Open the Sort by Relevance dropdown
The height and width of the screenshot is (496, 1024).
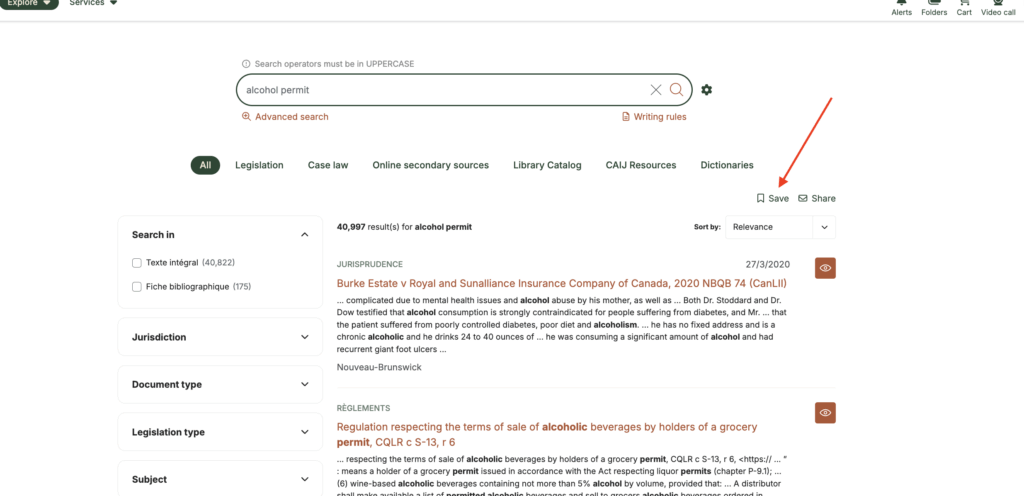tap(780, 227)
